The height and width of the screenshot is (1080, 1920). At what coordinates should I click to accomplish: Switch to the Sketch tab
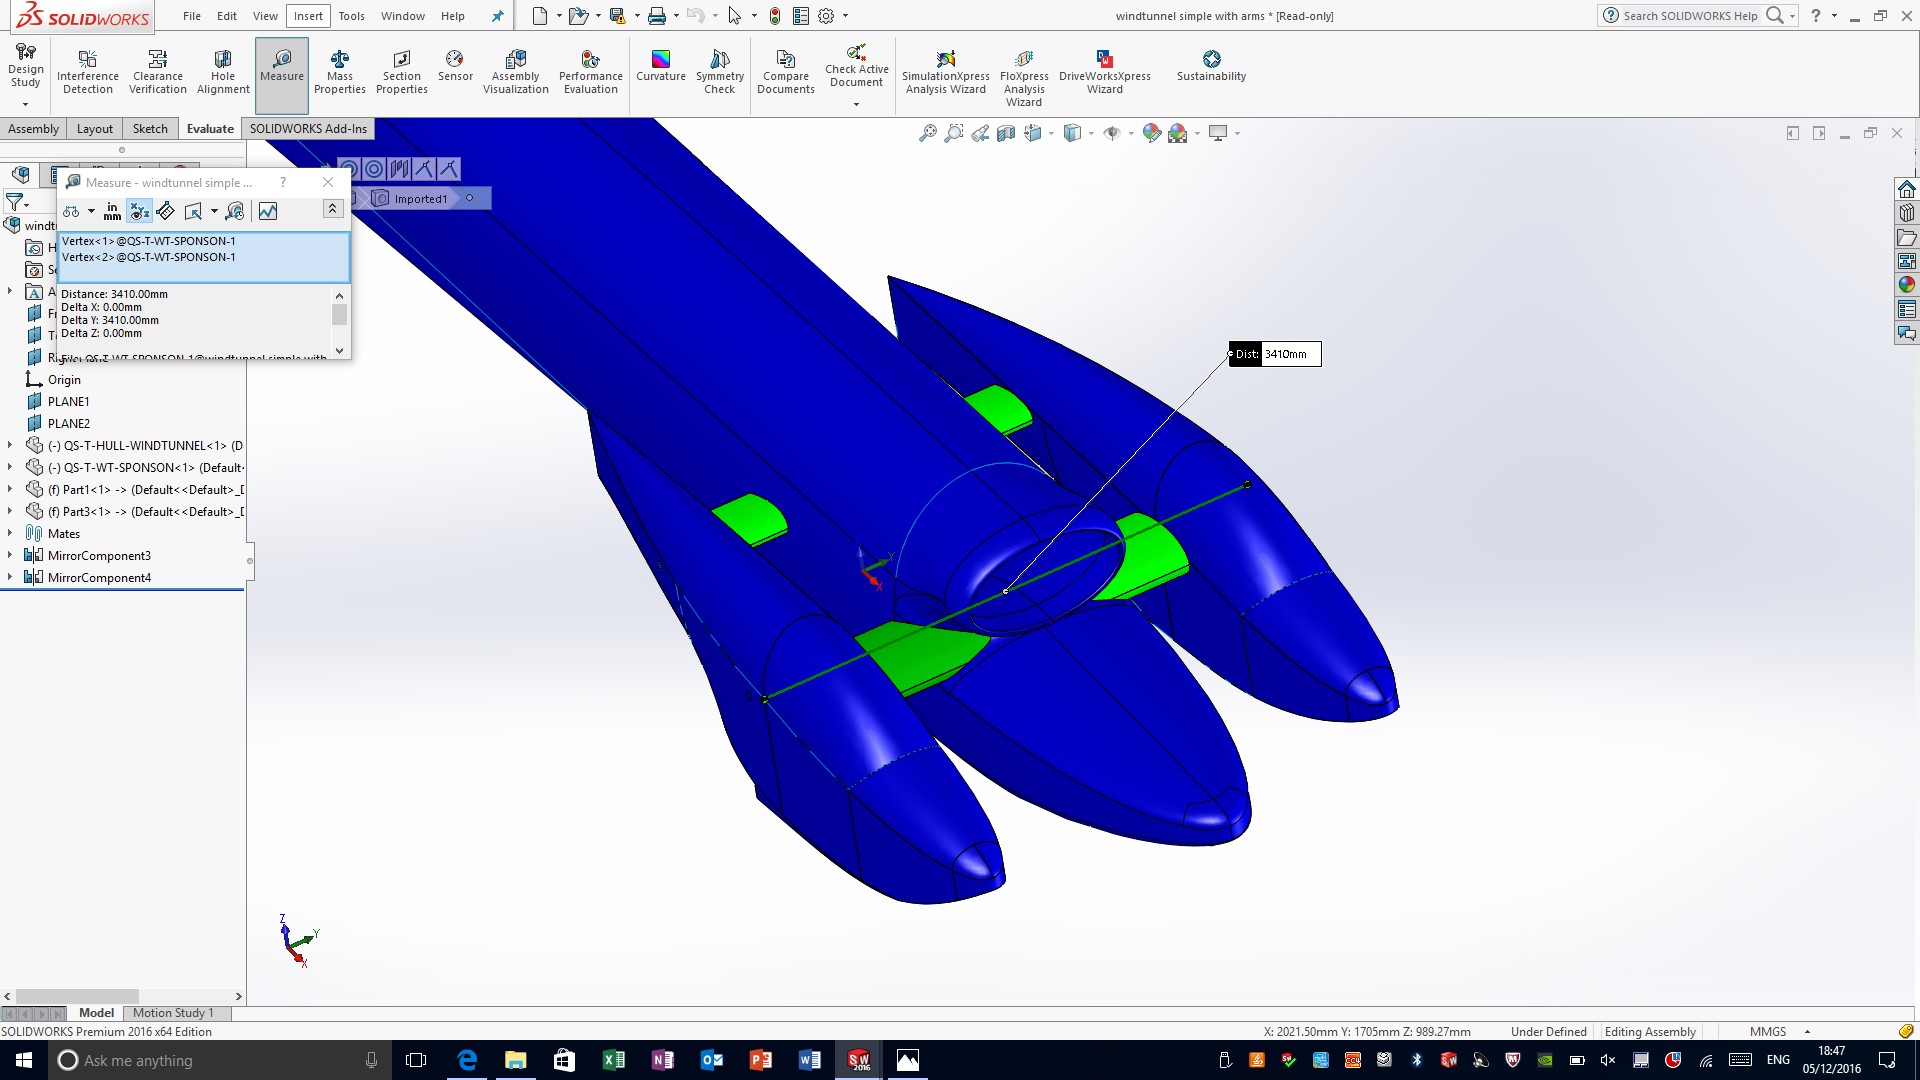click(150, 129)
